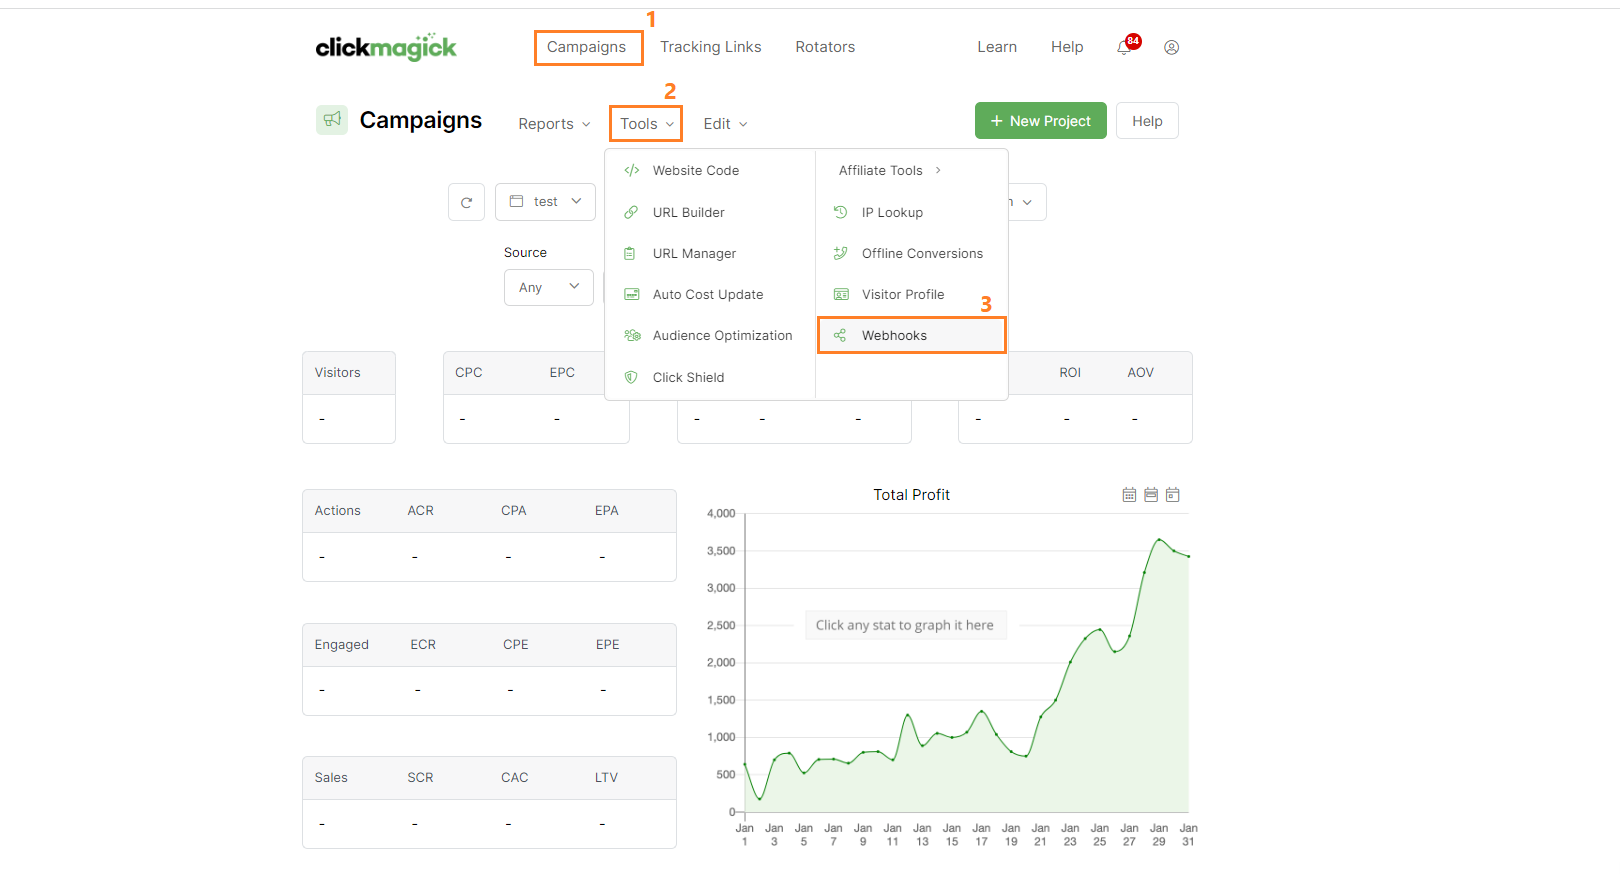Viewport: 1620px width, 878px height.
Task: Click the refresh stats icon button
Action: click(x=466, y=202)
